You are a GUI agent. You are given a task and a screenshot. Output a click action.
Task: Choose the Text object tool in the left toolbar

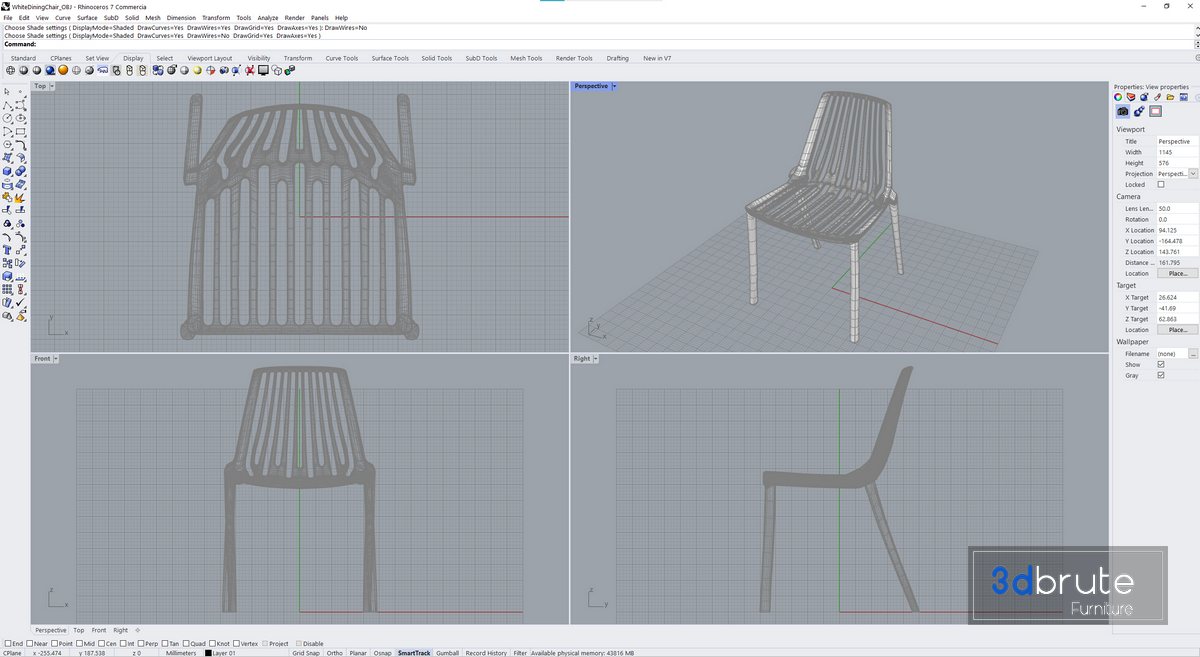8,250
